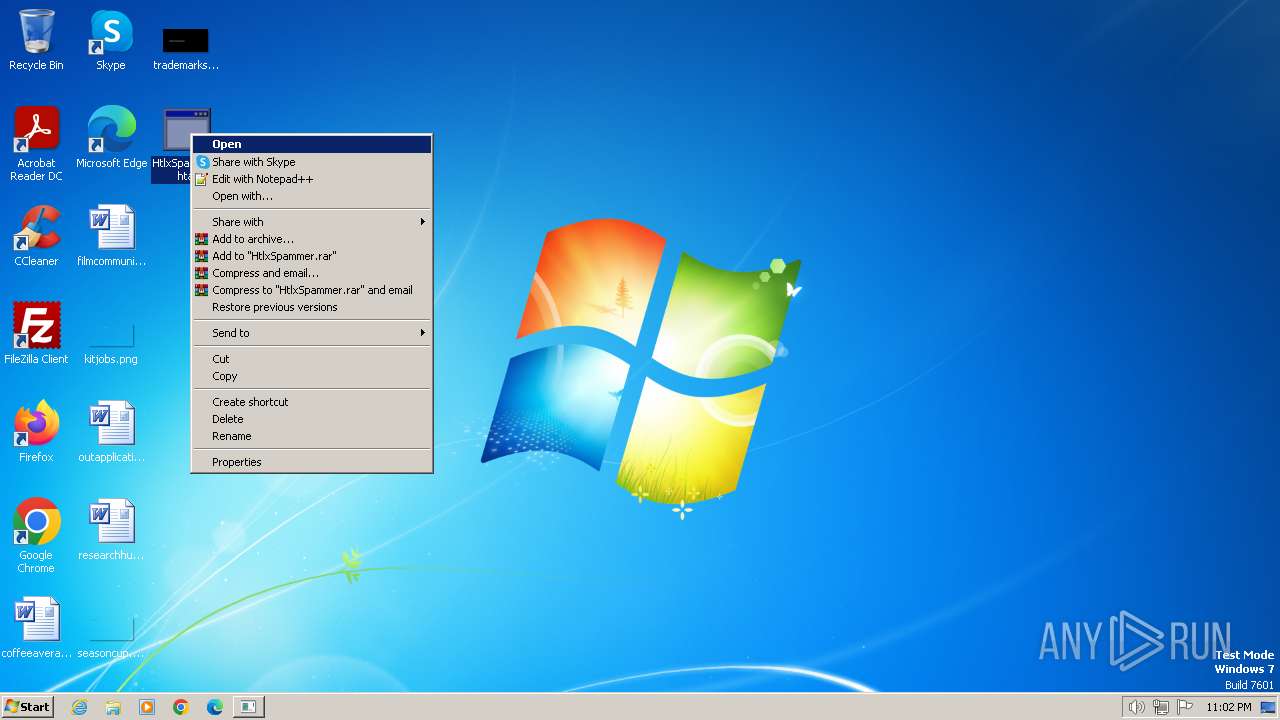The image size is (1280, 720).
Task: Select the trademarks file icon
Action: [186, 48]
